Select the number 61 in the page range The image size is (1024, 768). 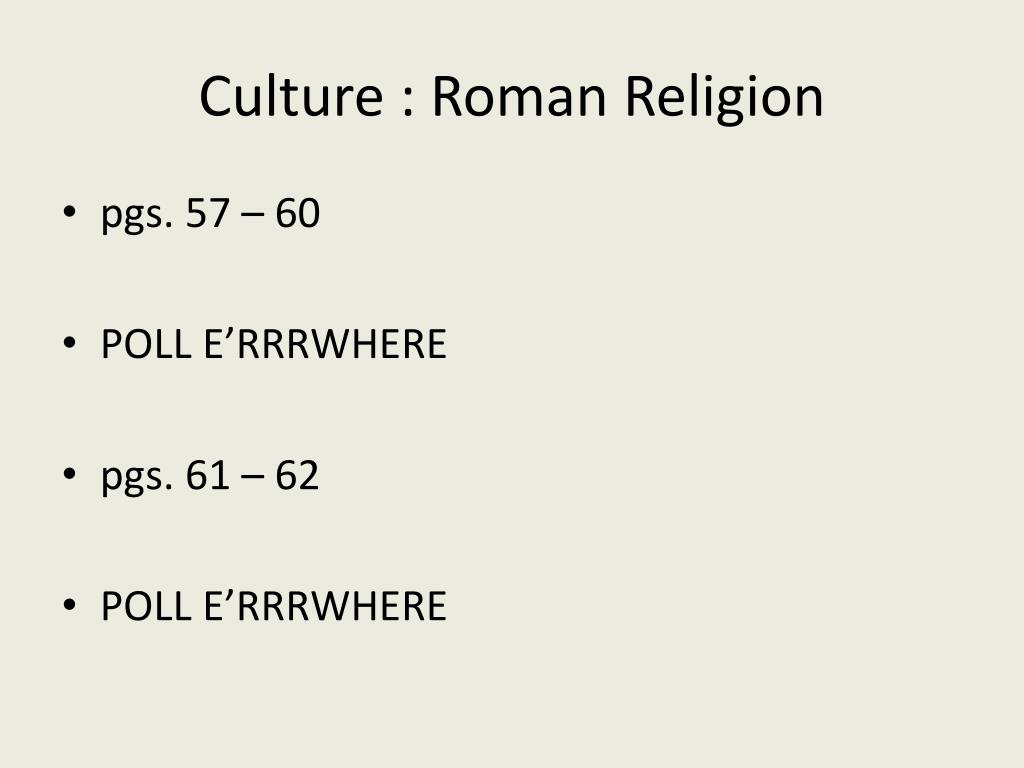click(x=208, y=474)
